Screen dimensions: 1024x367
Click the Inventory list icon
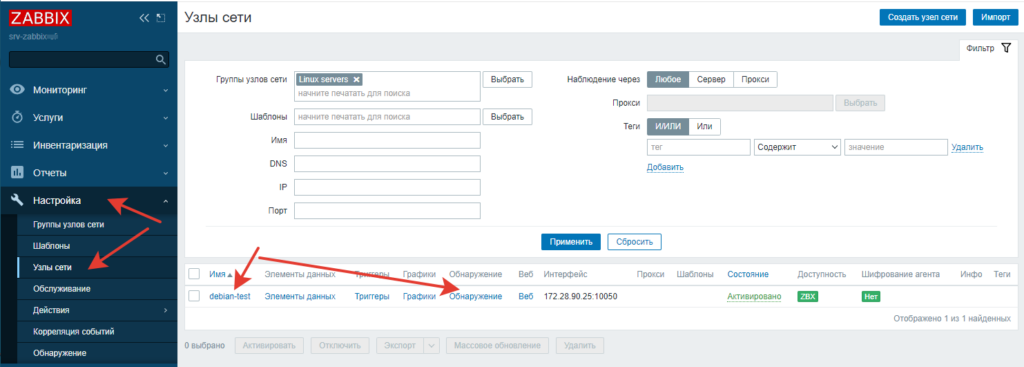(x=18, y=145)
